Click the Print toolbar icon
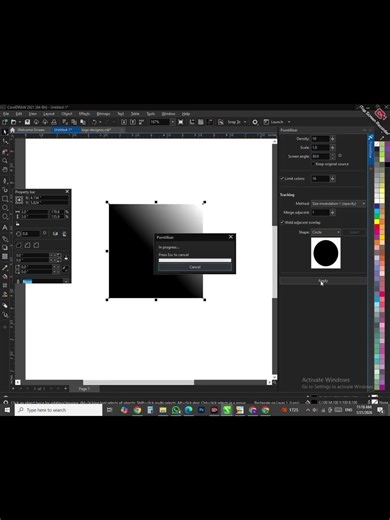The width and height of the screenshot is (390, 520). pos(54,122)
